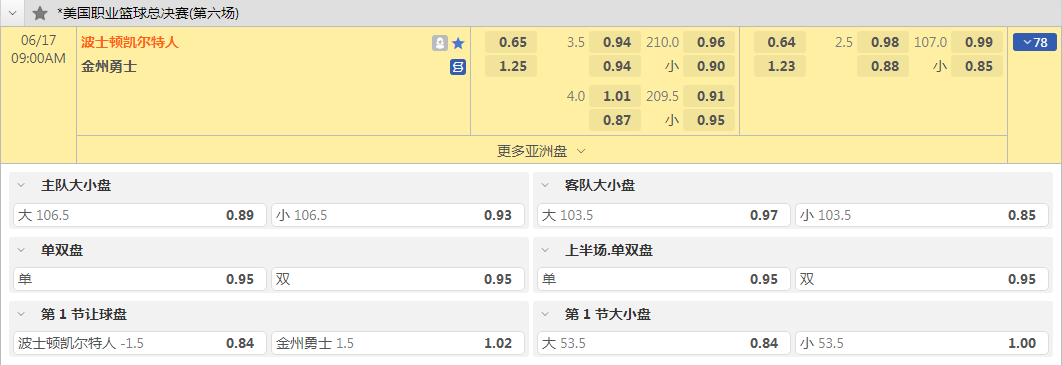Collapse the league header chevron
Screen dimensions: 1062x365
coord(12,13)
